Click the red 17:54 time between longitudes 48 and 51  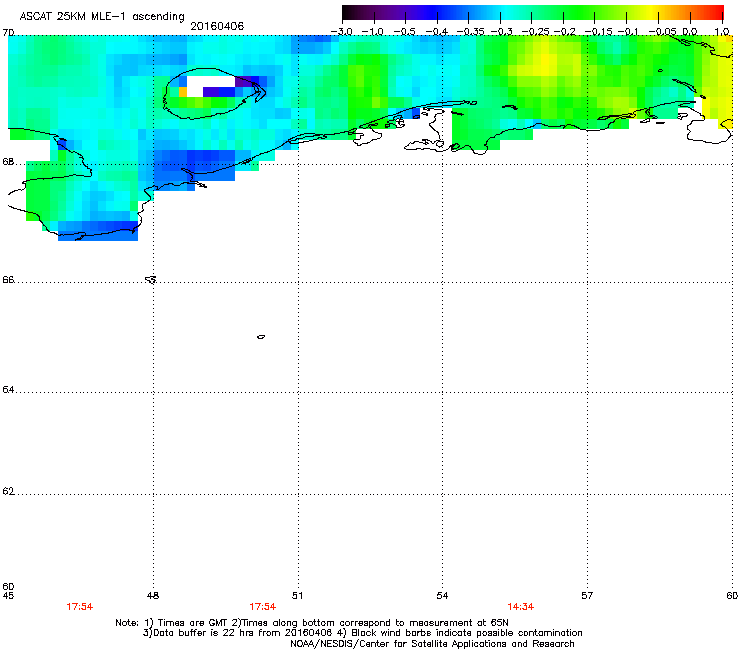point(262,607)
